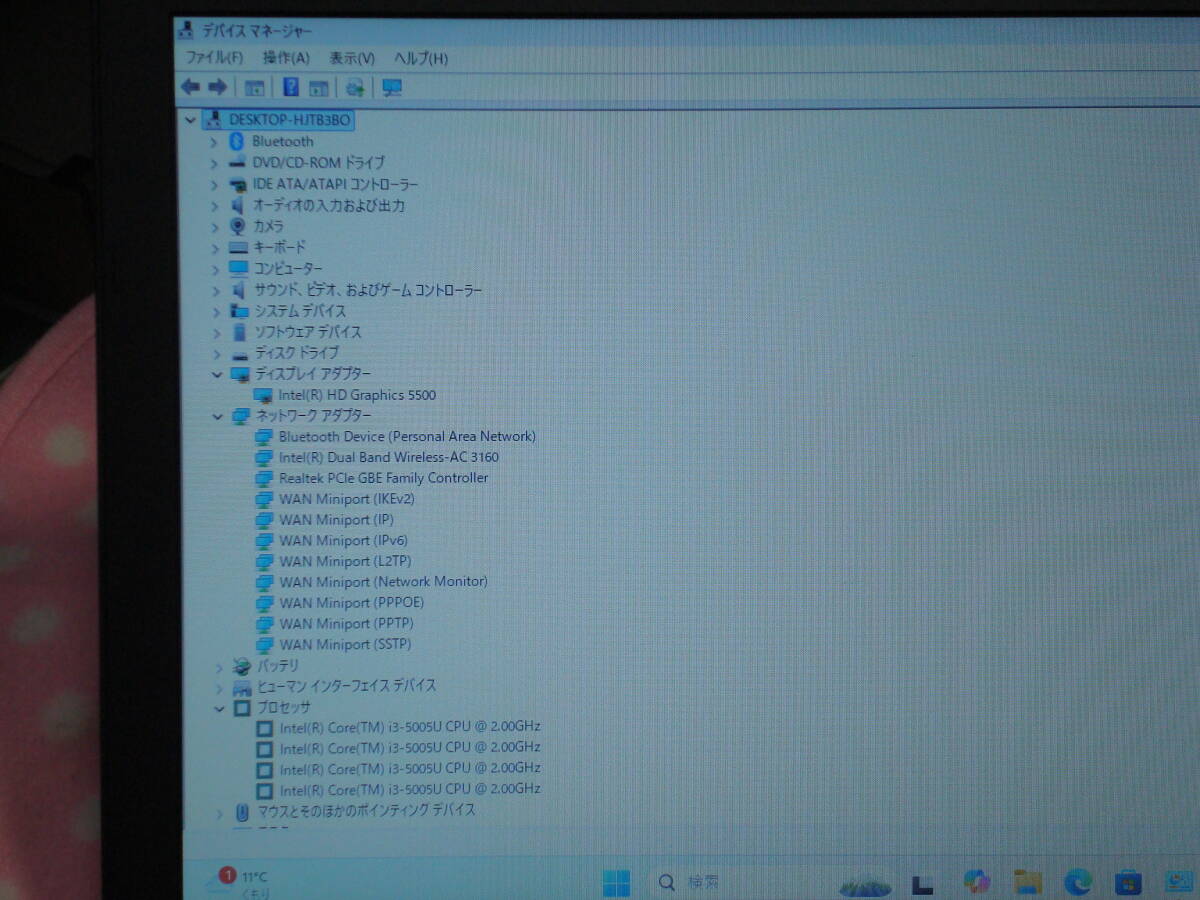Select WAN Miniport (PPTP)

(x=347, y=624)
